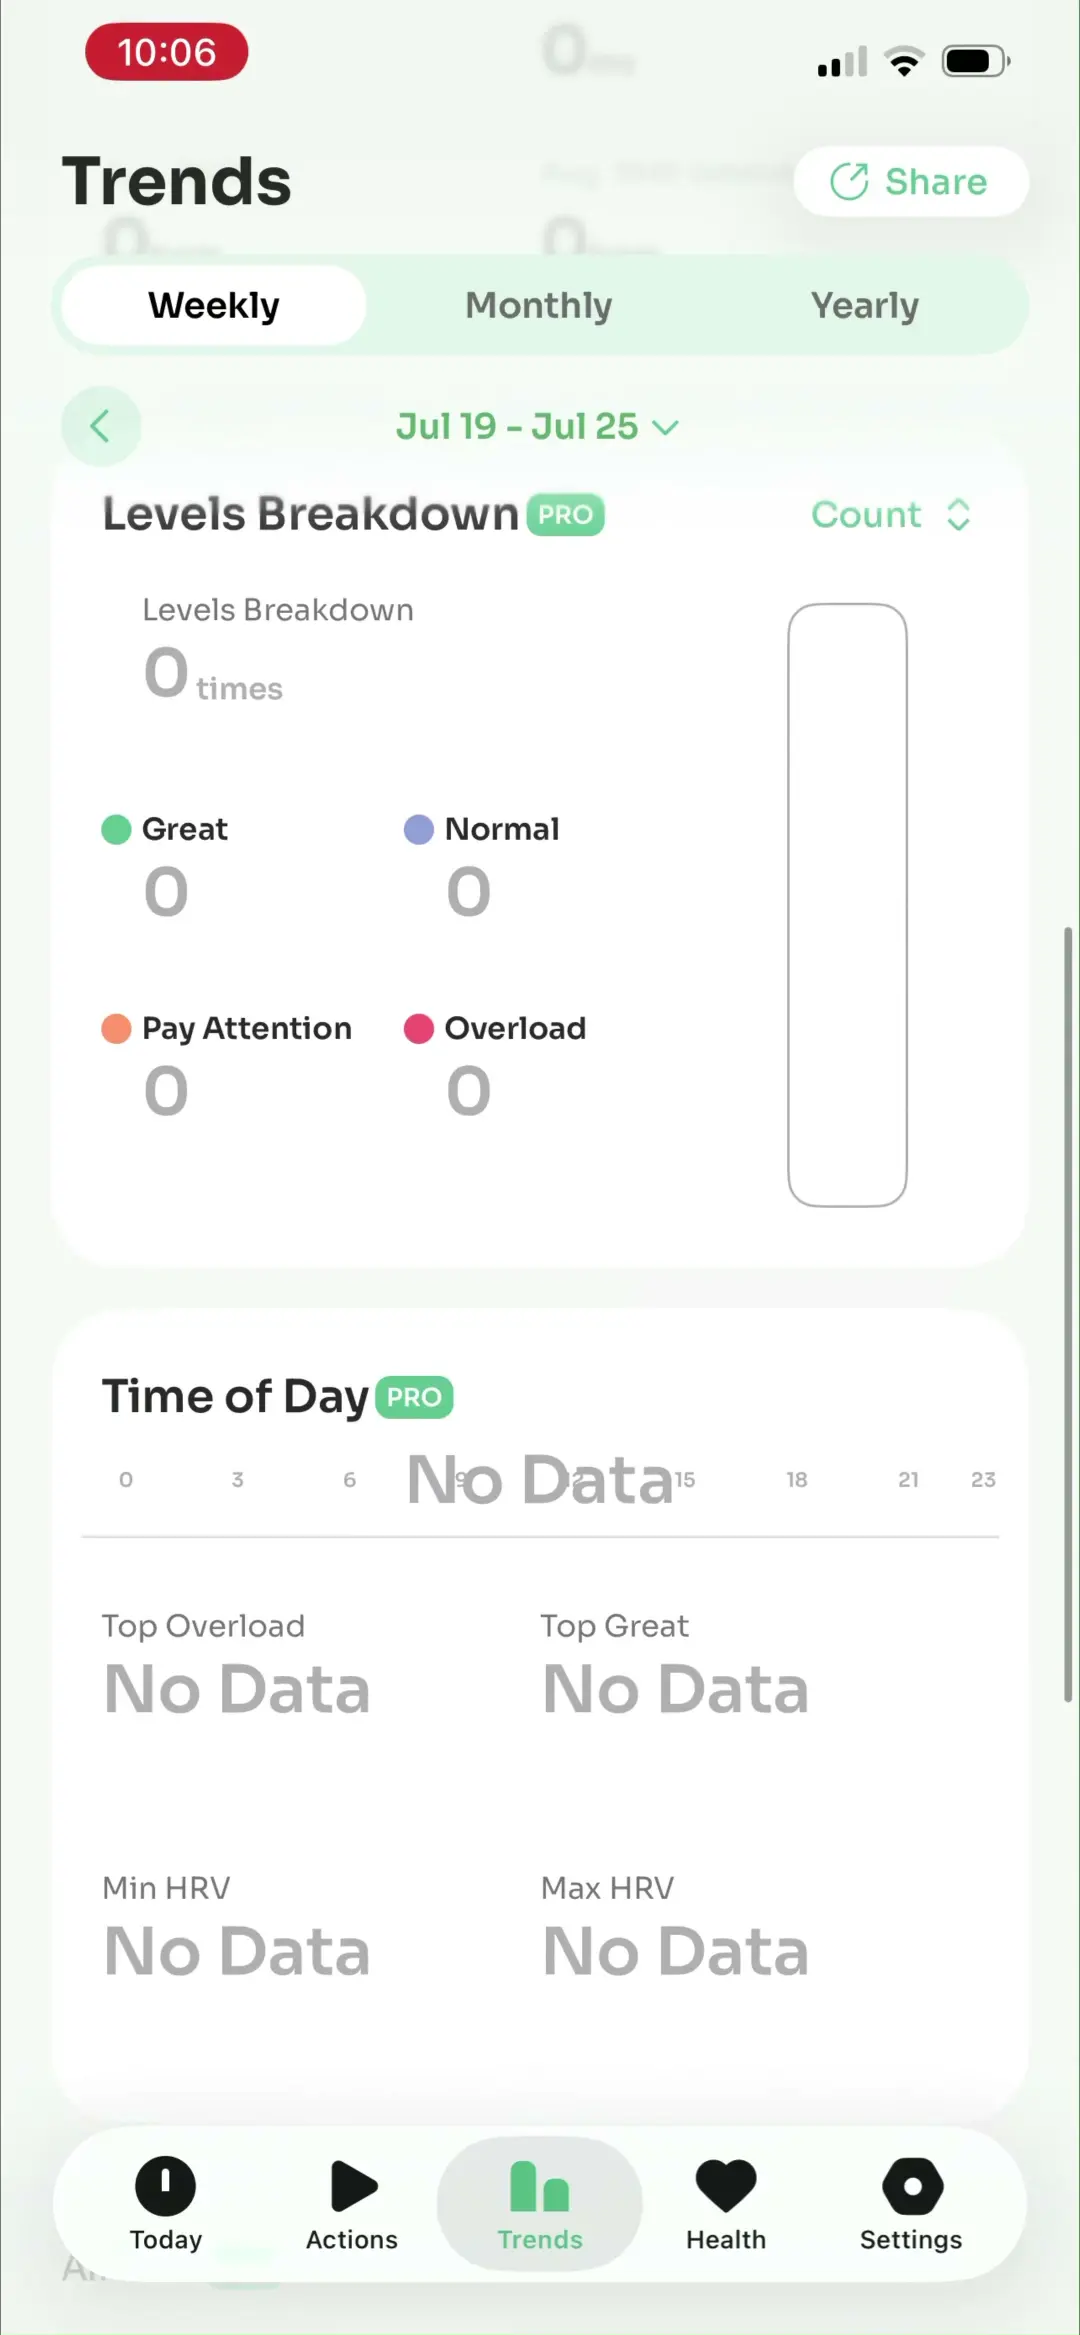Expand the Jul 19 - Jul 25 date picker
Image resolution: width=1080 pixels, height=2335 pixels.
(x=538, y=427)
